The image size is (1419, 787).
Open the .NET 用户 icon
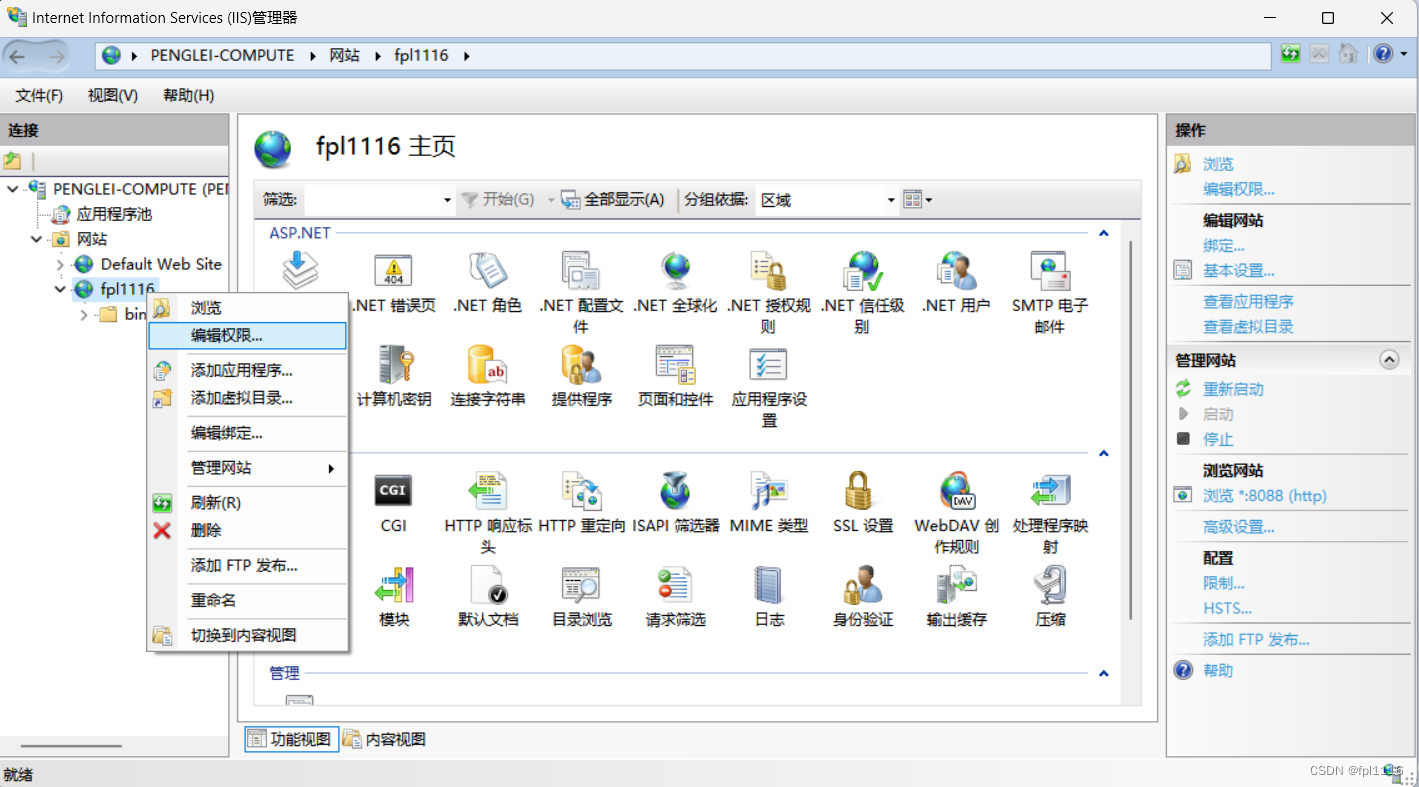coord(957,270)
